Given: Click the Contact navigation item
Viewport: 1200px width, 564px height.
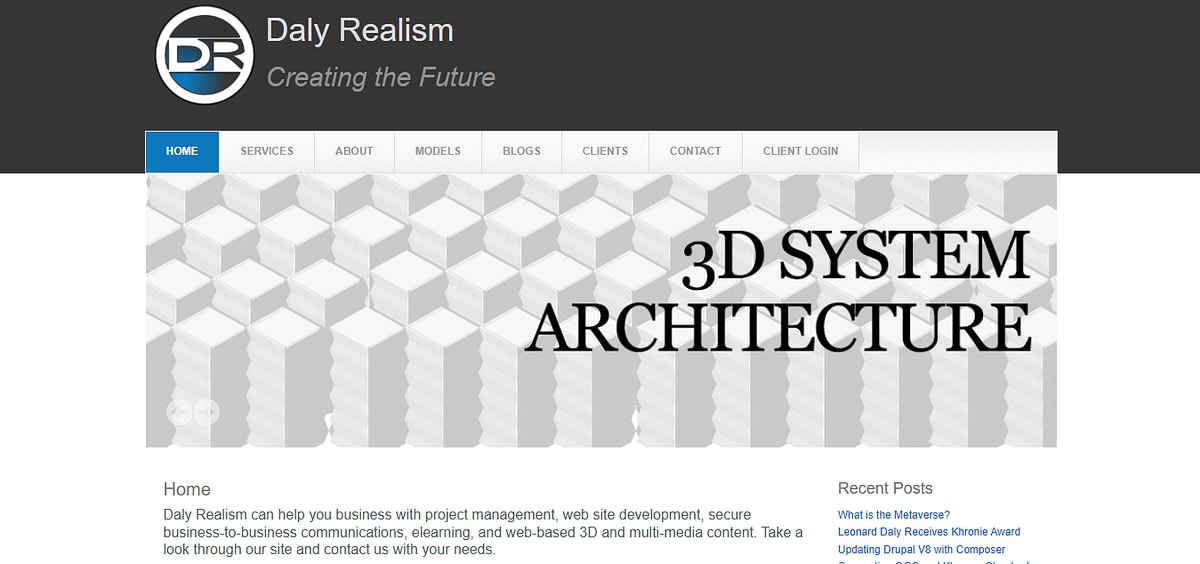Looking at the screenshot, I should point(695,151).
